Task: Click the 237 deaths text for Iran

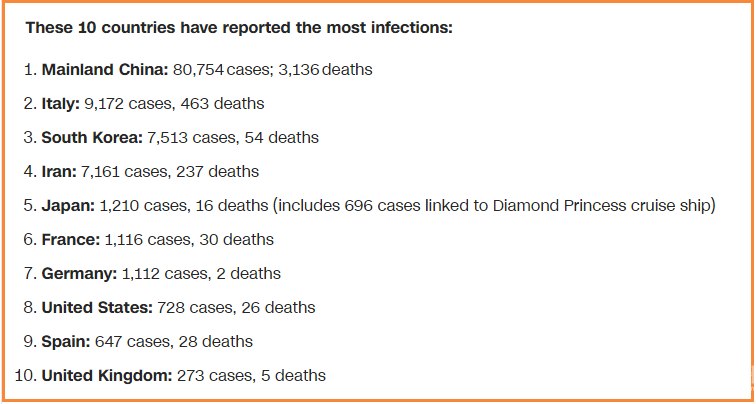Action: (217, 172)
